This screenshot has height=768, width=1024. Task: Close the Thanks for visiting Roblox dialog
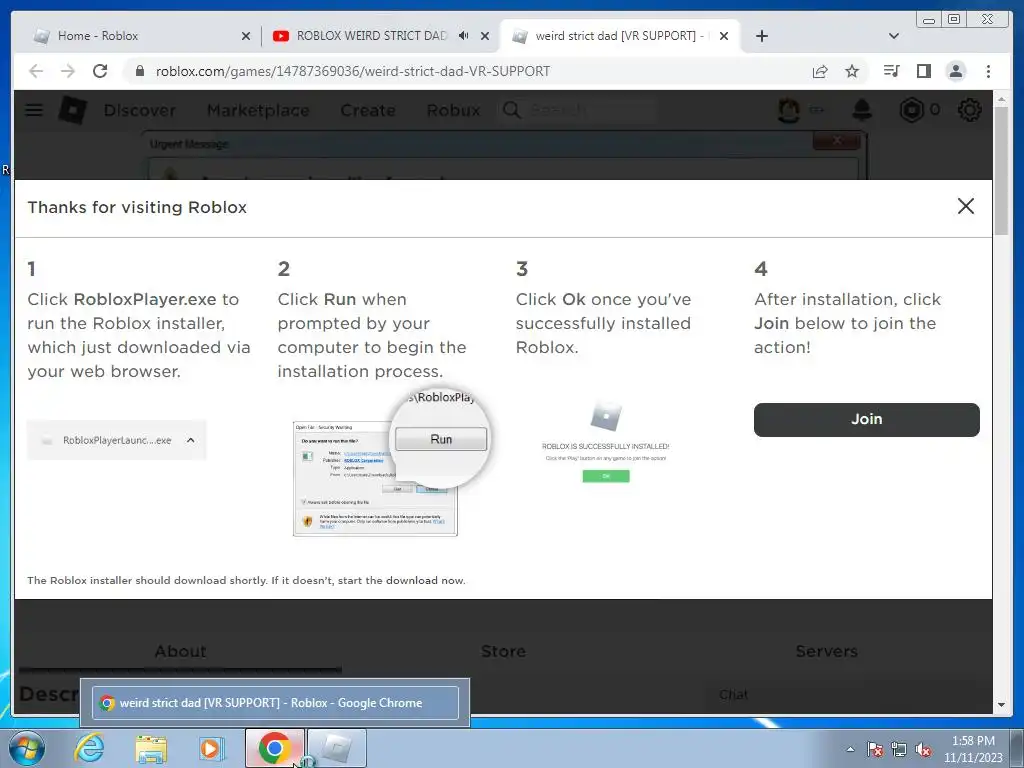coord(965,206)
